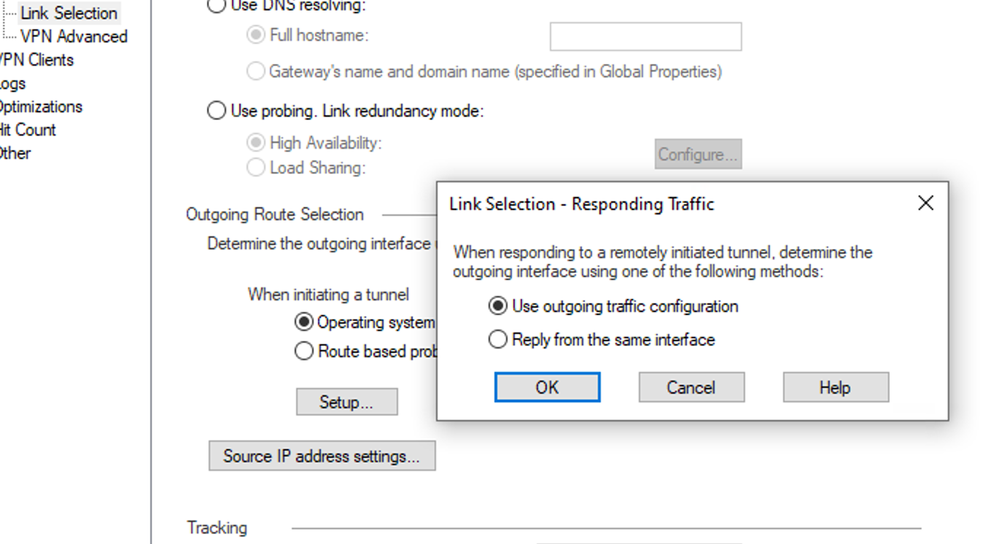Click the Setup button
Image resolution: width=999 pixels, height=544 pixels.
(x=347, y=402)
